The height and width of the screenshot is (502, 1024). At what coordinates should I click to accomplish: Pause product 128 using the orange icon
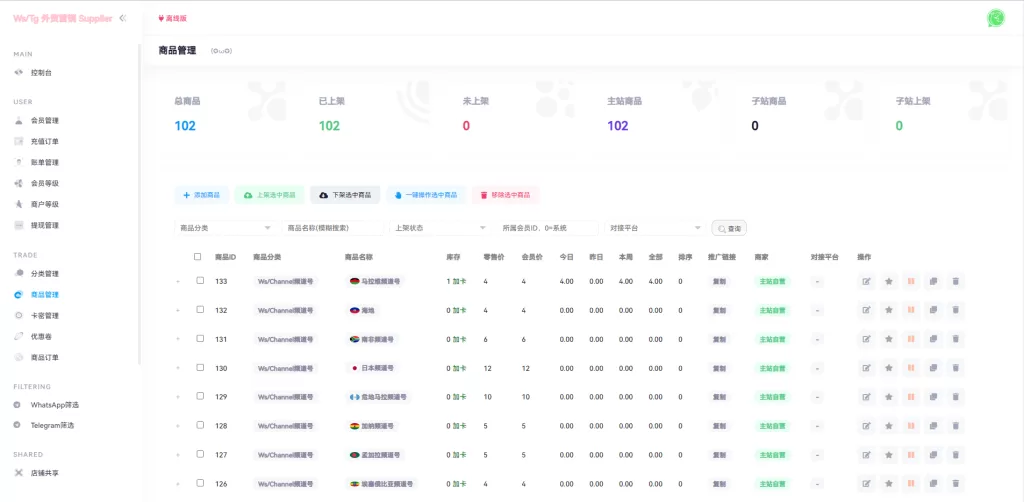911,426
